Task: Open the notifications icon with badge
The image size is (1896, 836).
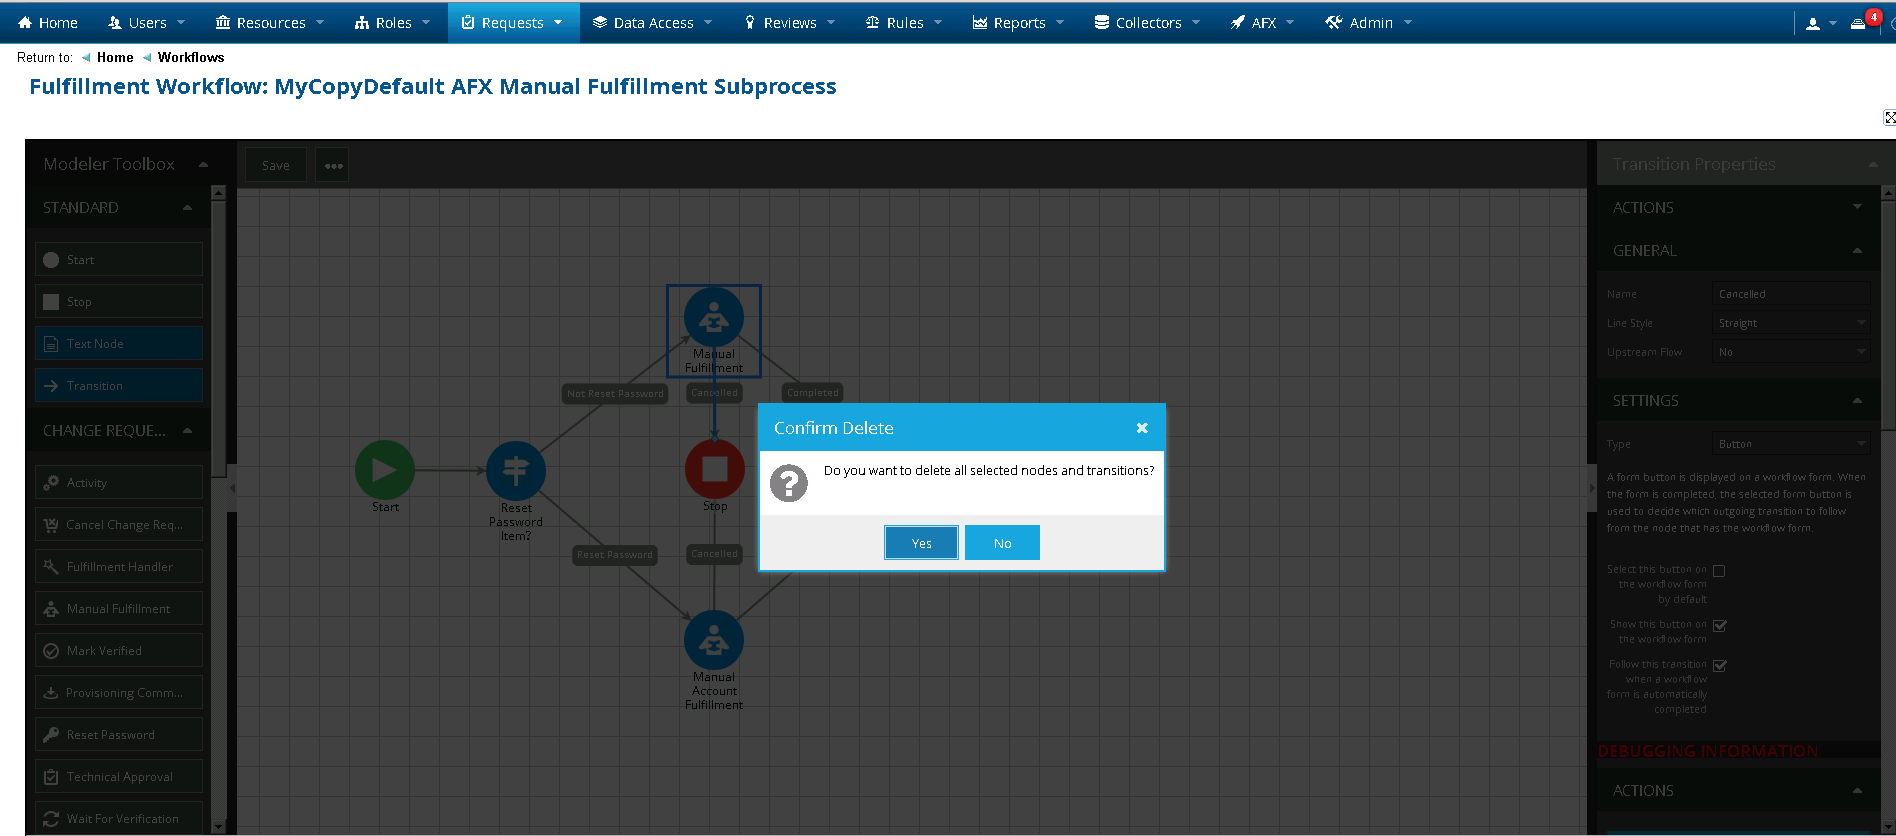Action: (x=1859, y=23)
